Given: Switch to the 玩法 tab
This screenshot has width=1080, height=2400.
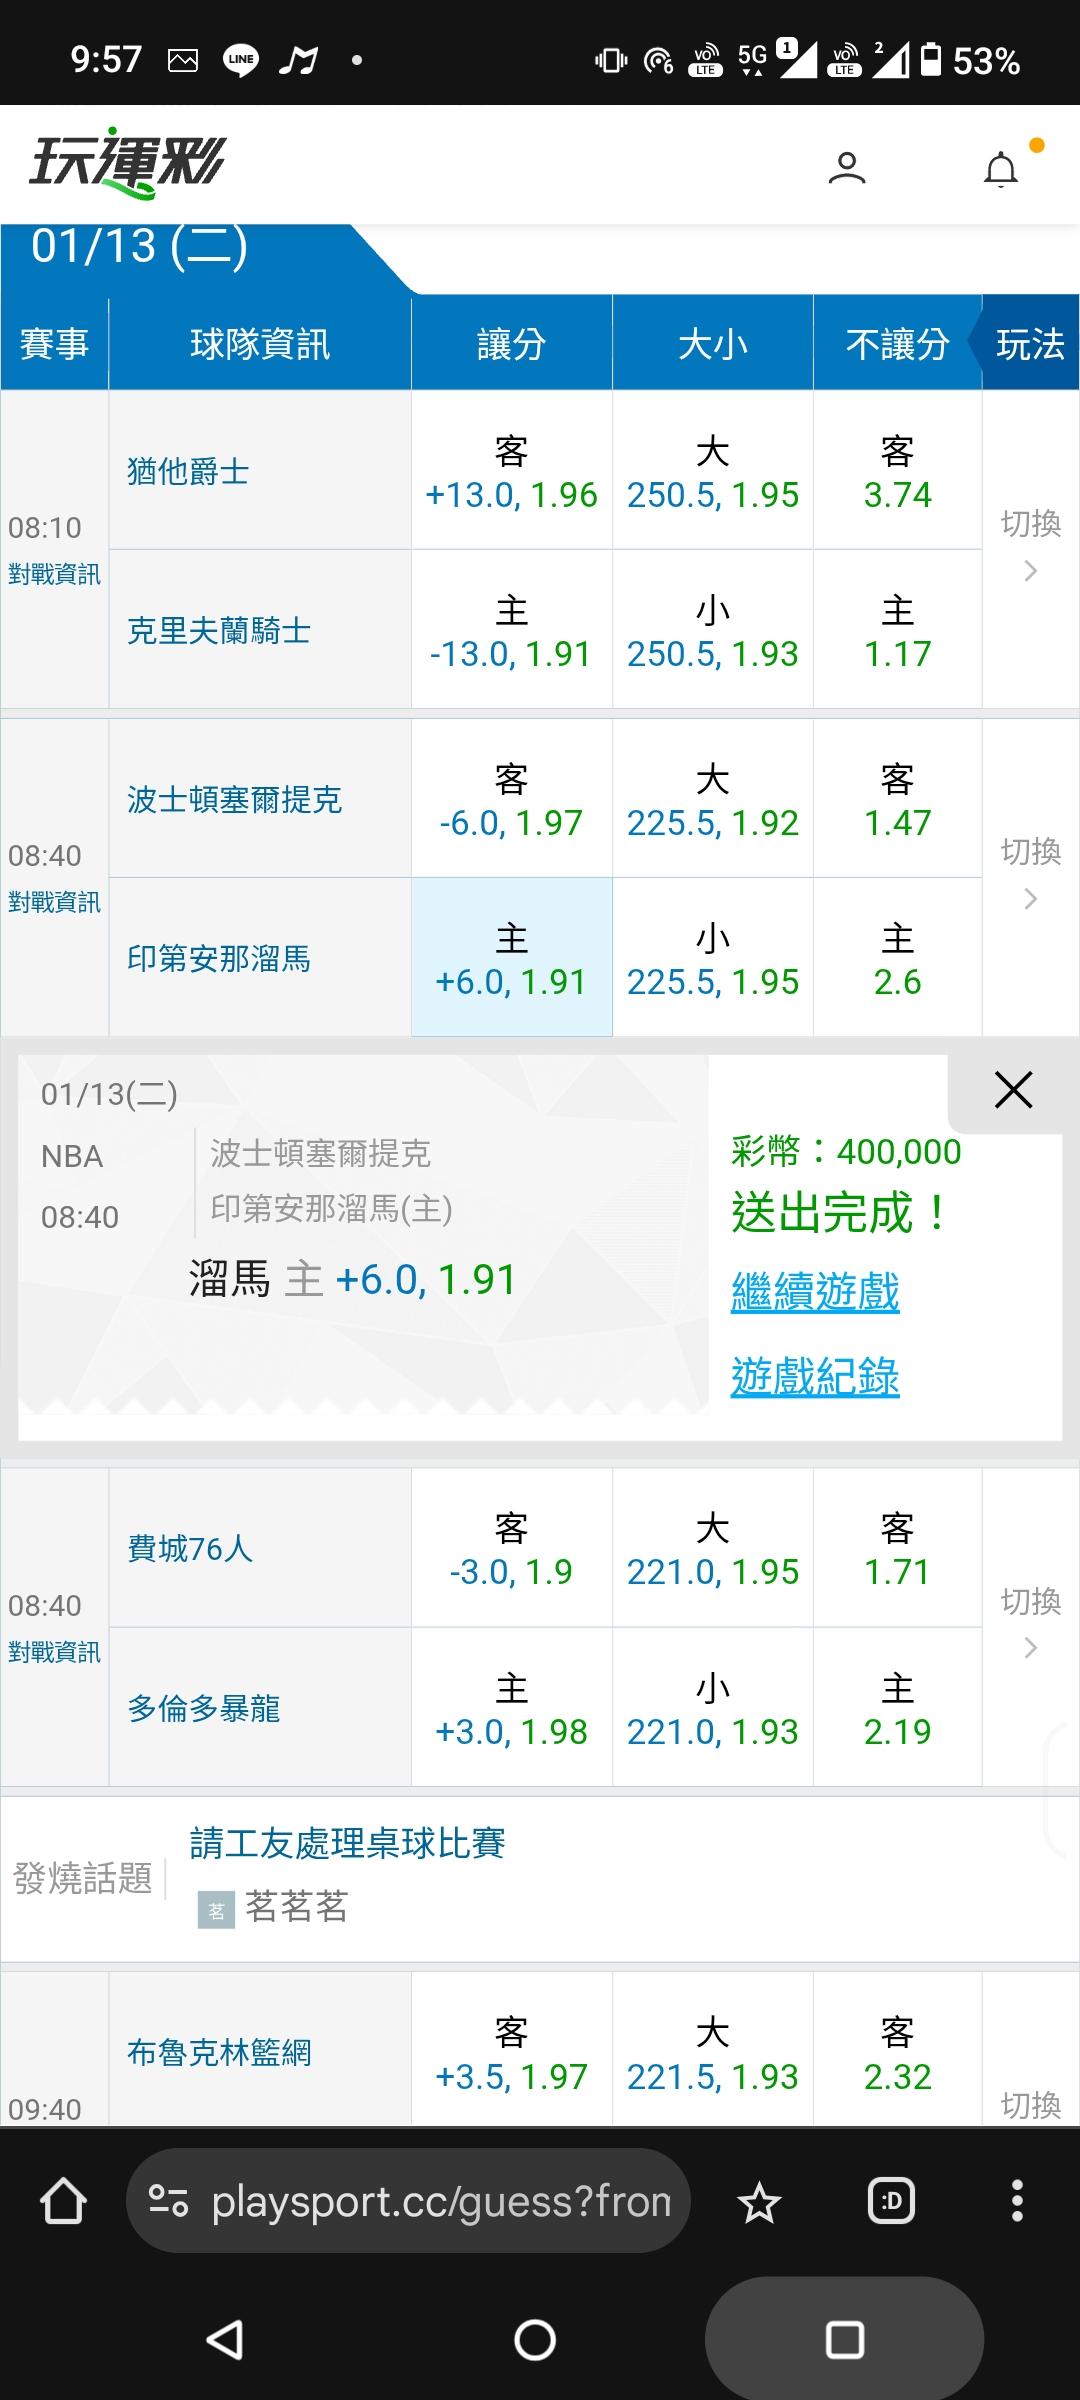Looking at the screenshot, I should tap(1030, 345).
